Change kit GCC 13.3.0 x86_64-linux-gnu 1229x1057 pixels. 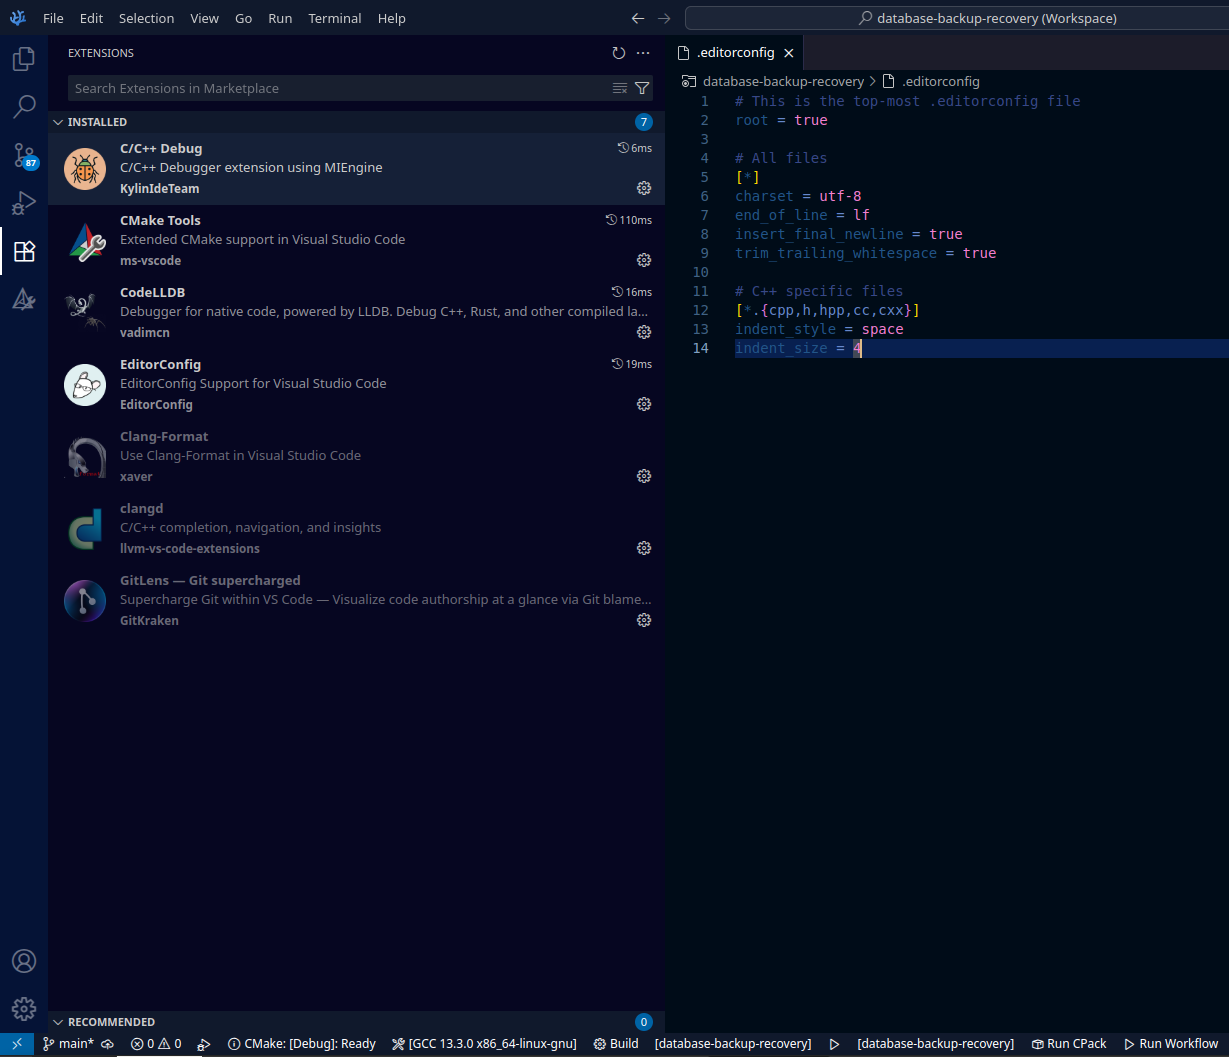[484, 1044]
